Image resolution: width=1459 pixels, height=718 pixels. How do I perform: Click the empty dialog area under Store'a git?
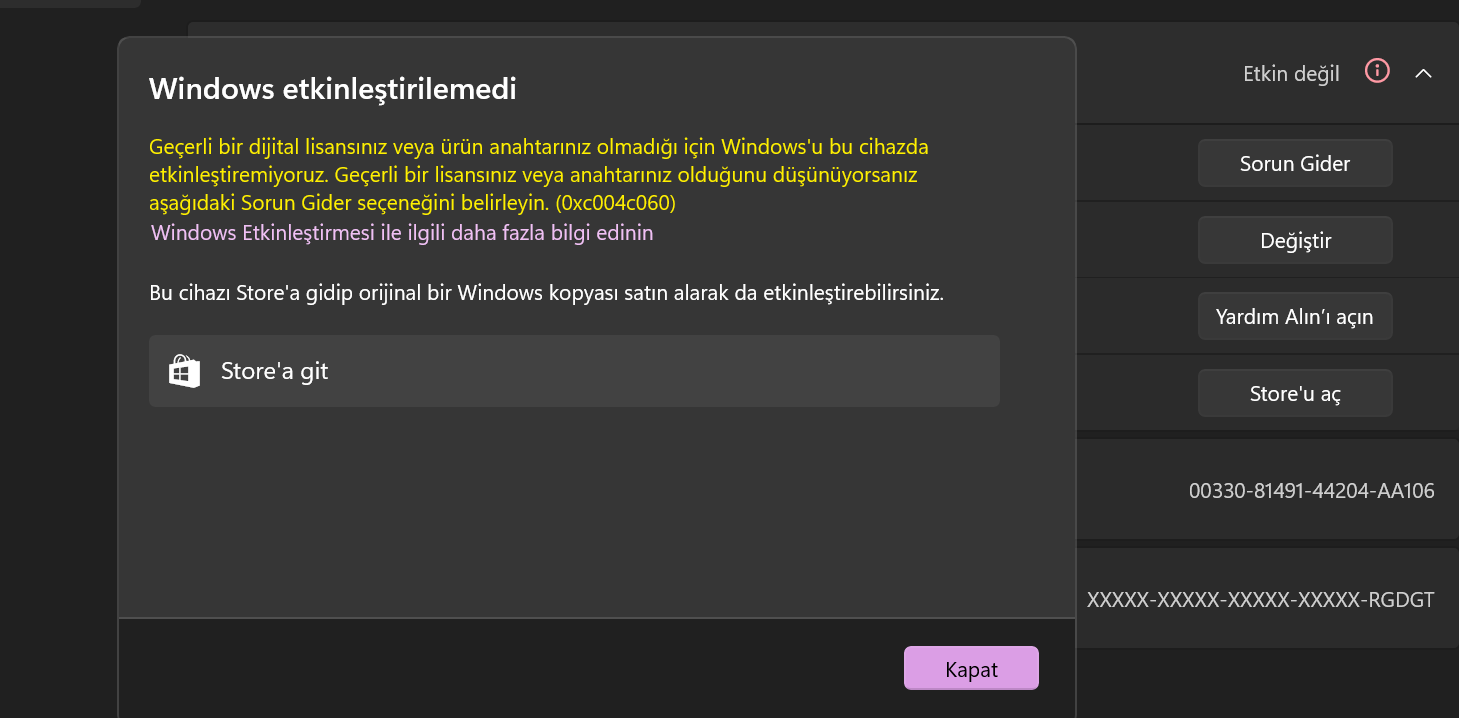point(596,510)
